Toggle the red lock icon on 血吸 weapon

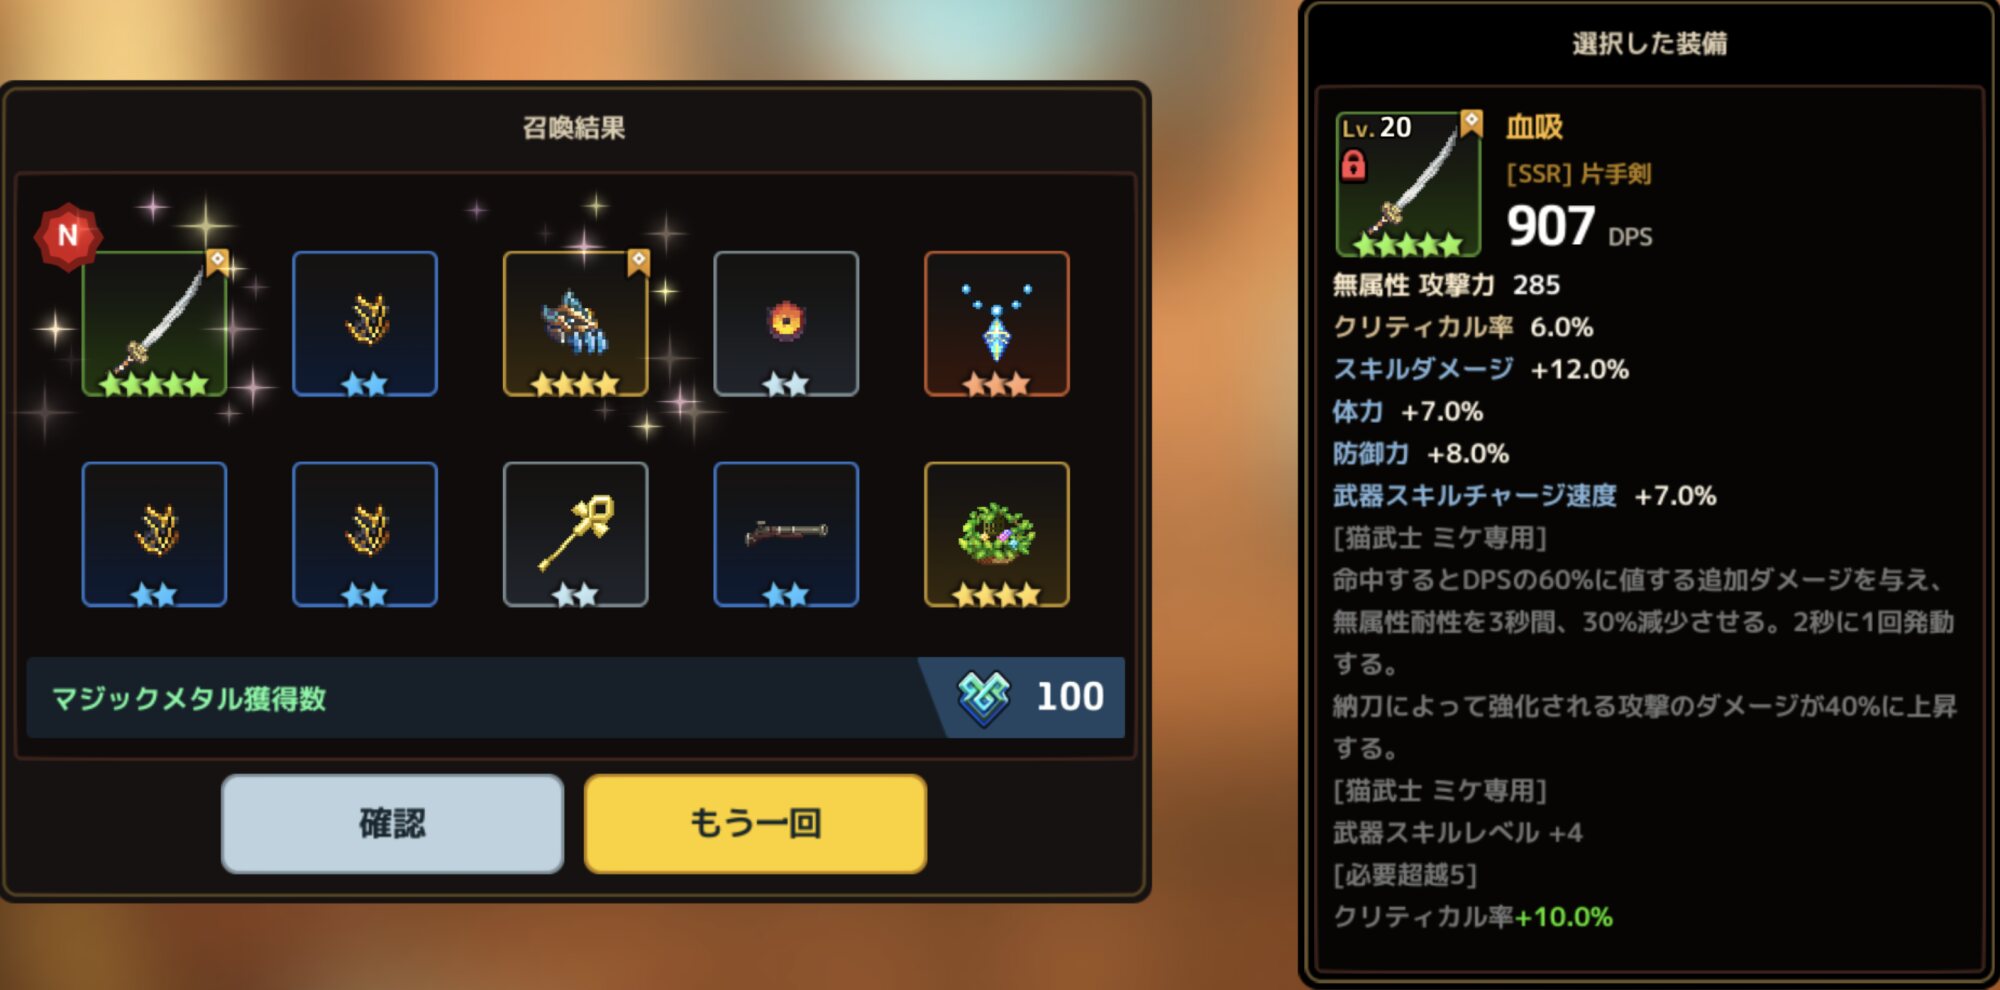(1353, 165)
